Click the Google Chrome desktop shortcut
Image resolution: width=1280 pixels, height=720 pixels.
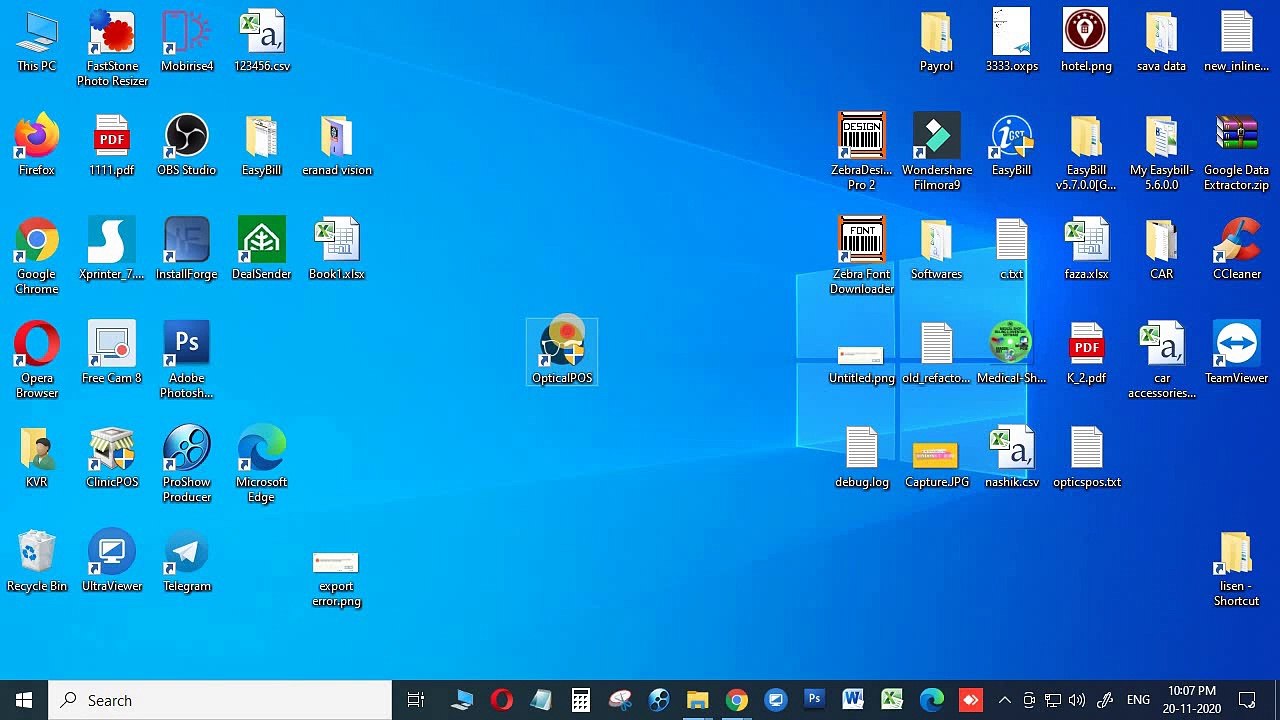pos(37,256)
